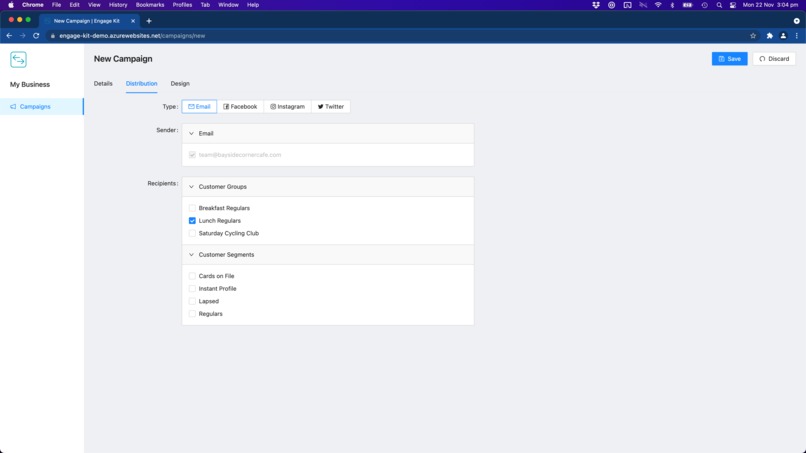The width and height of the screenshot is (806, 453).
Task: Click the Campaigns megaphone icon in sidebar
Action: 13,106
